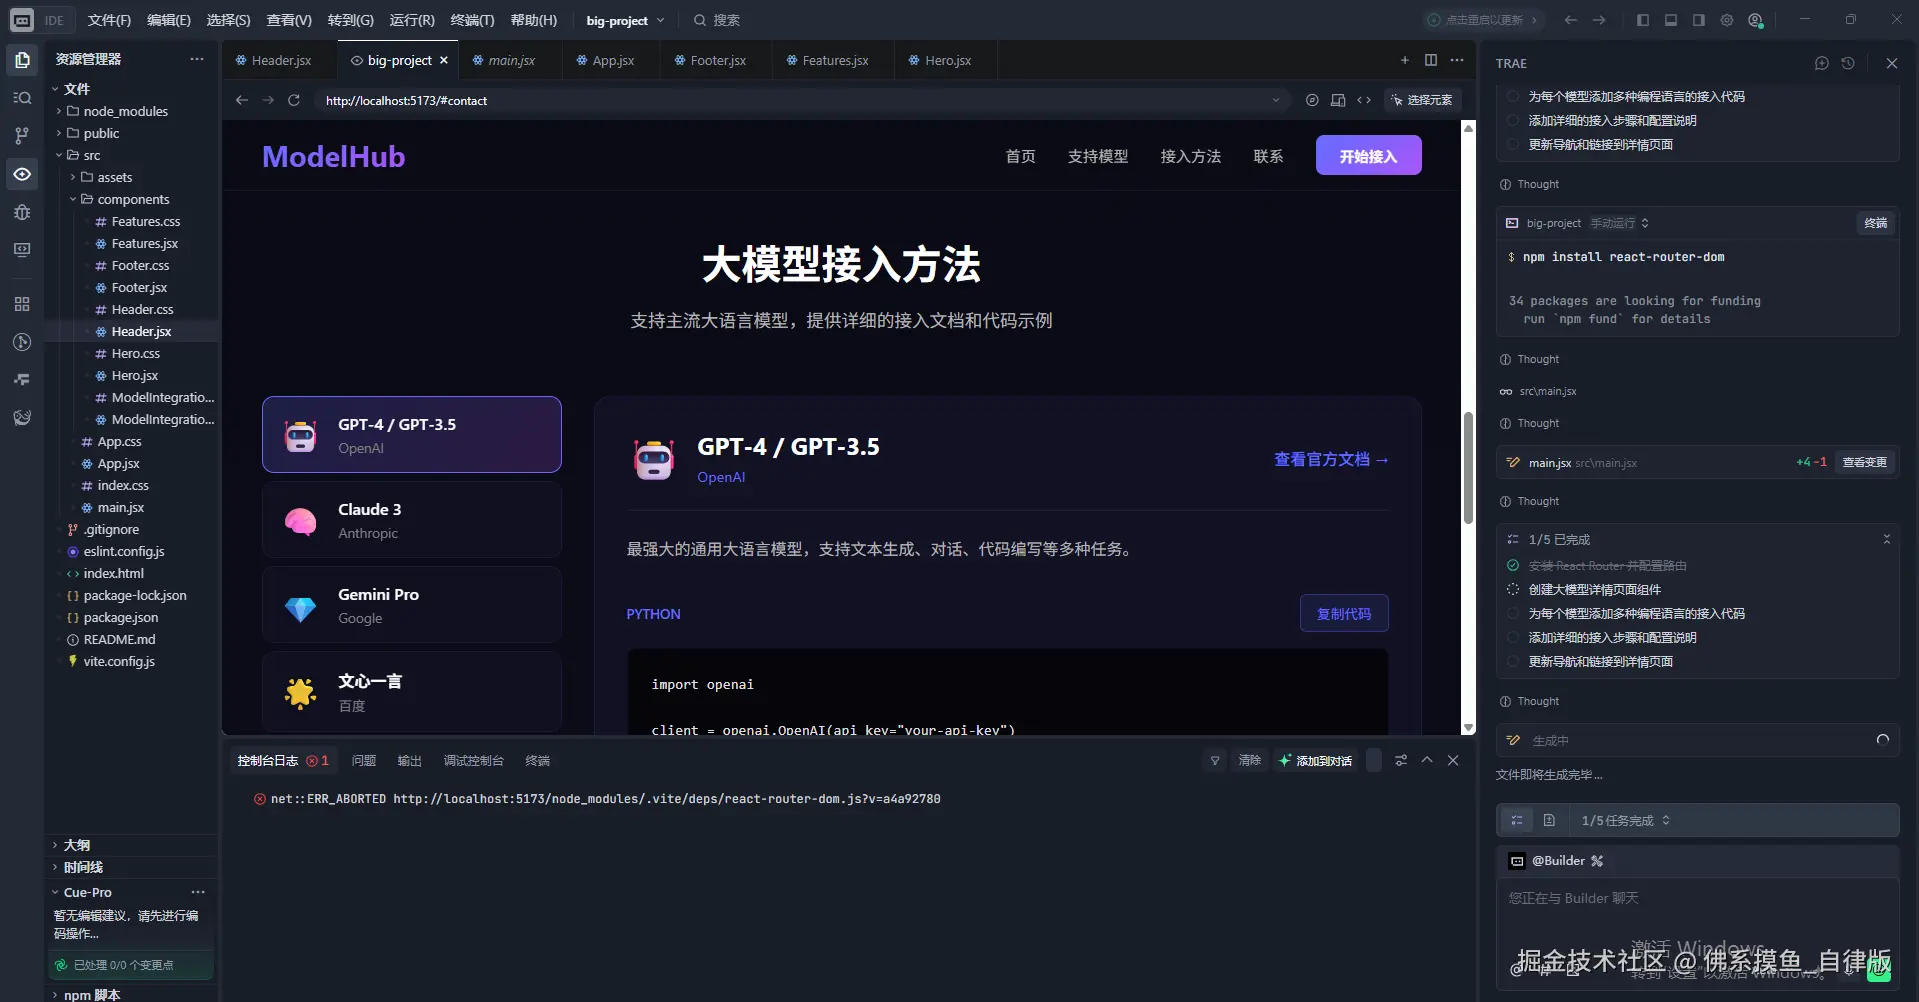Viewport: 1919px width, 1002px height.
Task: Open Run and Debug bug icon
Action: [x=22, y=212]
